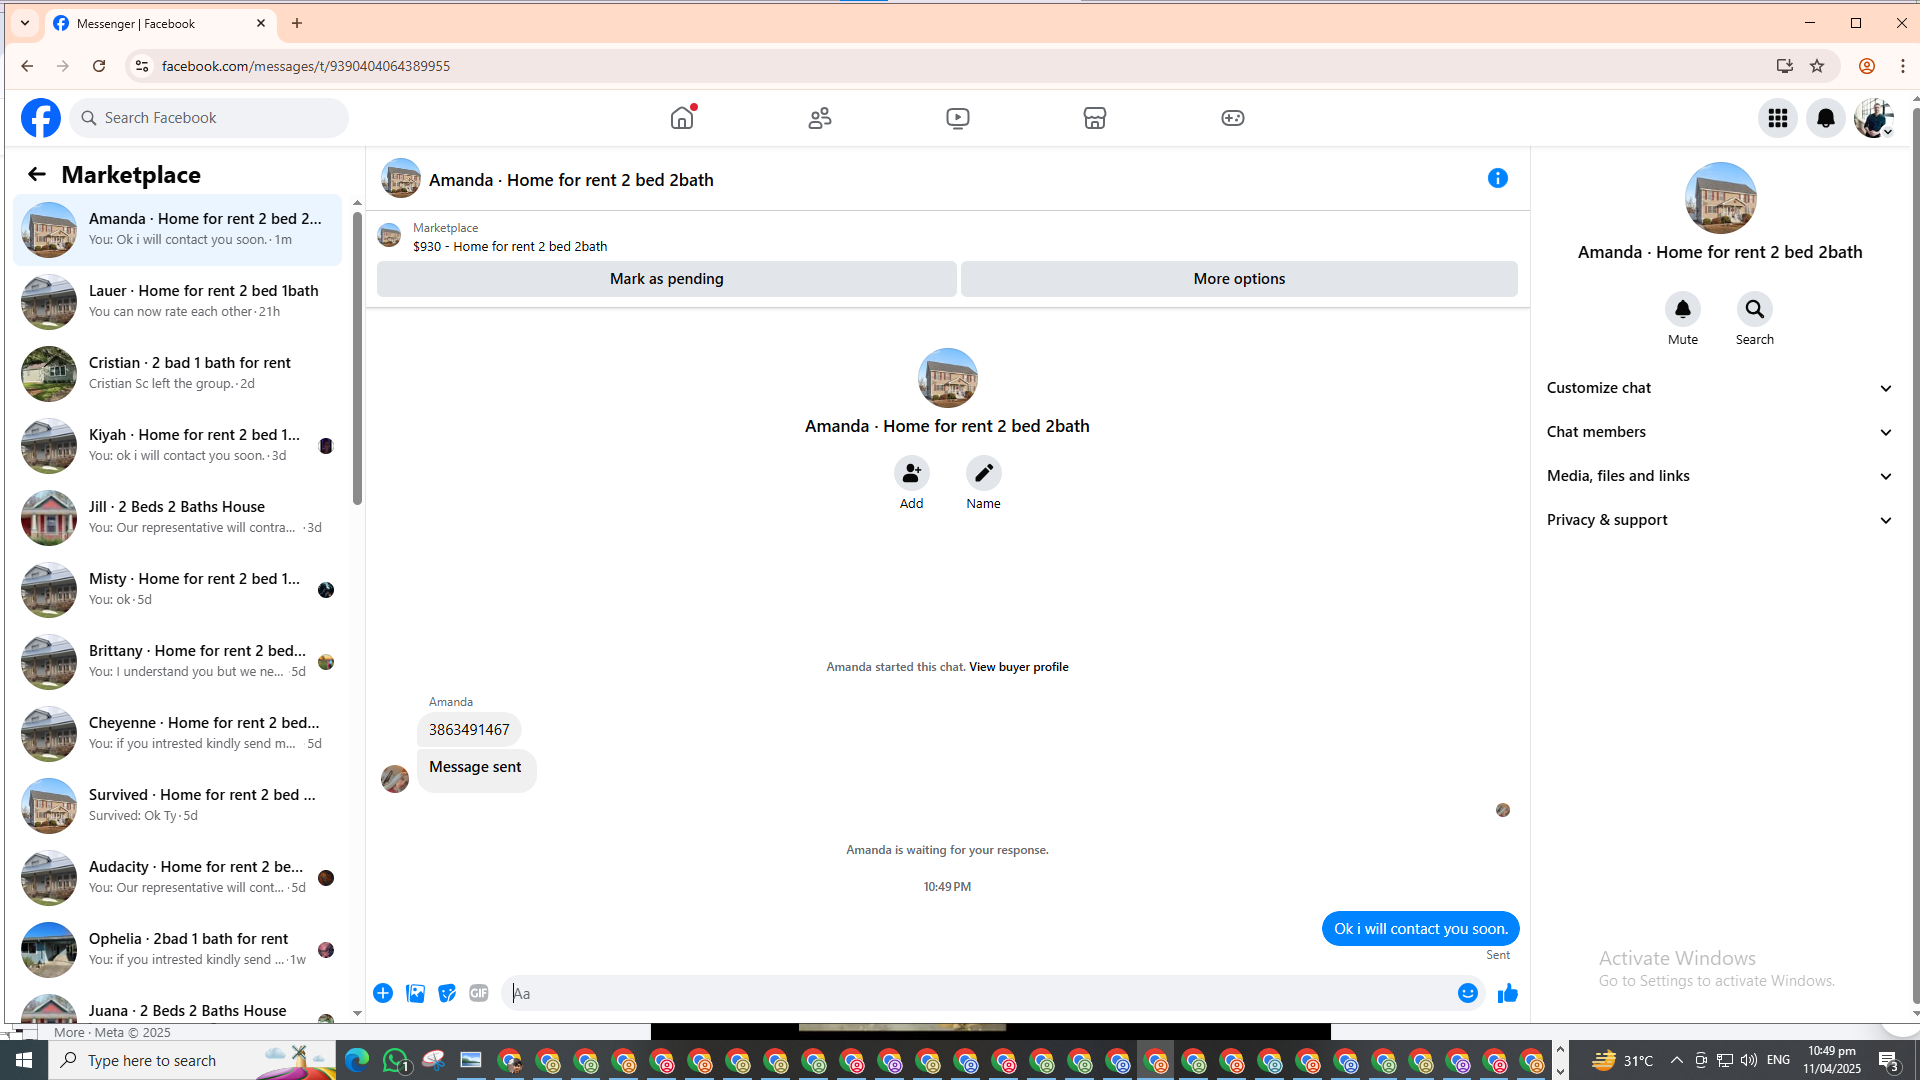Expand the Customize chat section

pyautogui.click(x=1720, y=388)
